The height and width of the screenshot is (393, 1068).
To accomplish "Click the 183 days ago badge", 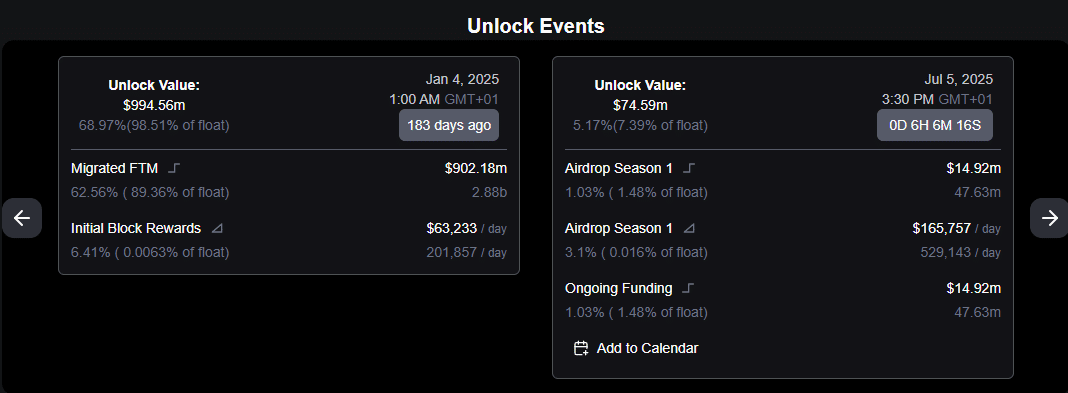I will 449,125.
